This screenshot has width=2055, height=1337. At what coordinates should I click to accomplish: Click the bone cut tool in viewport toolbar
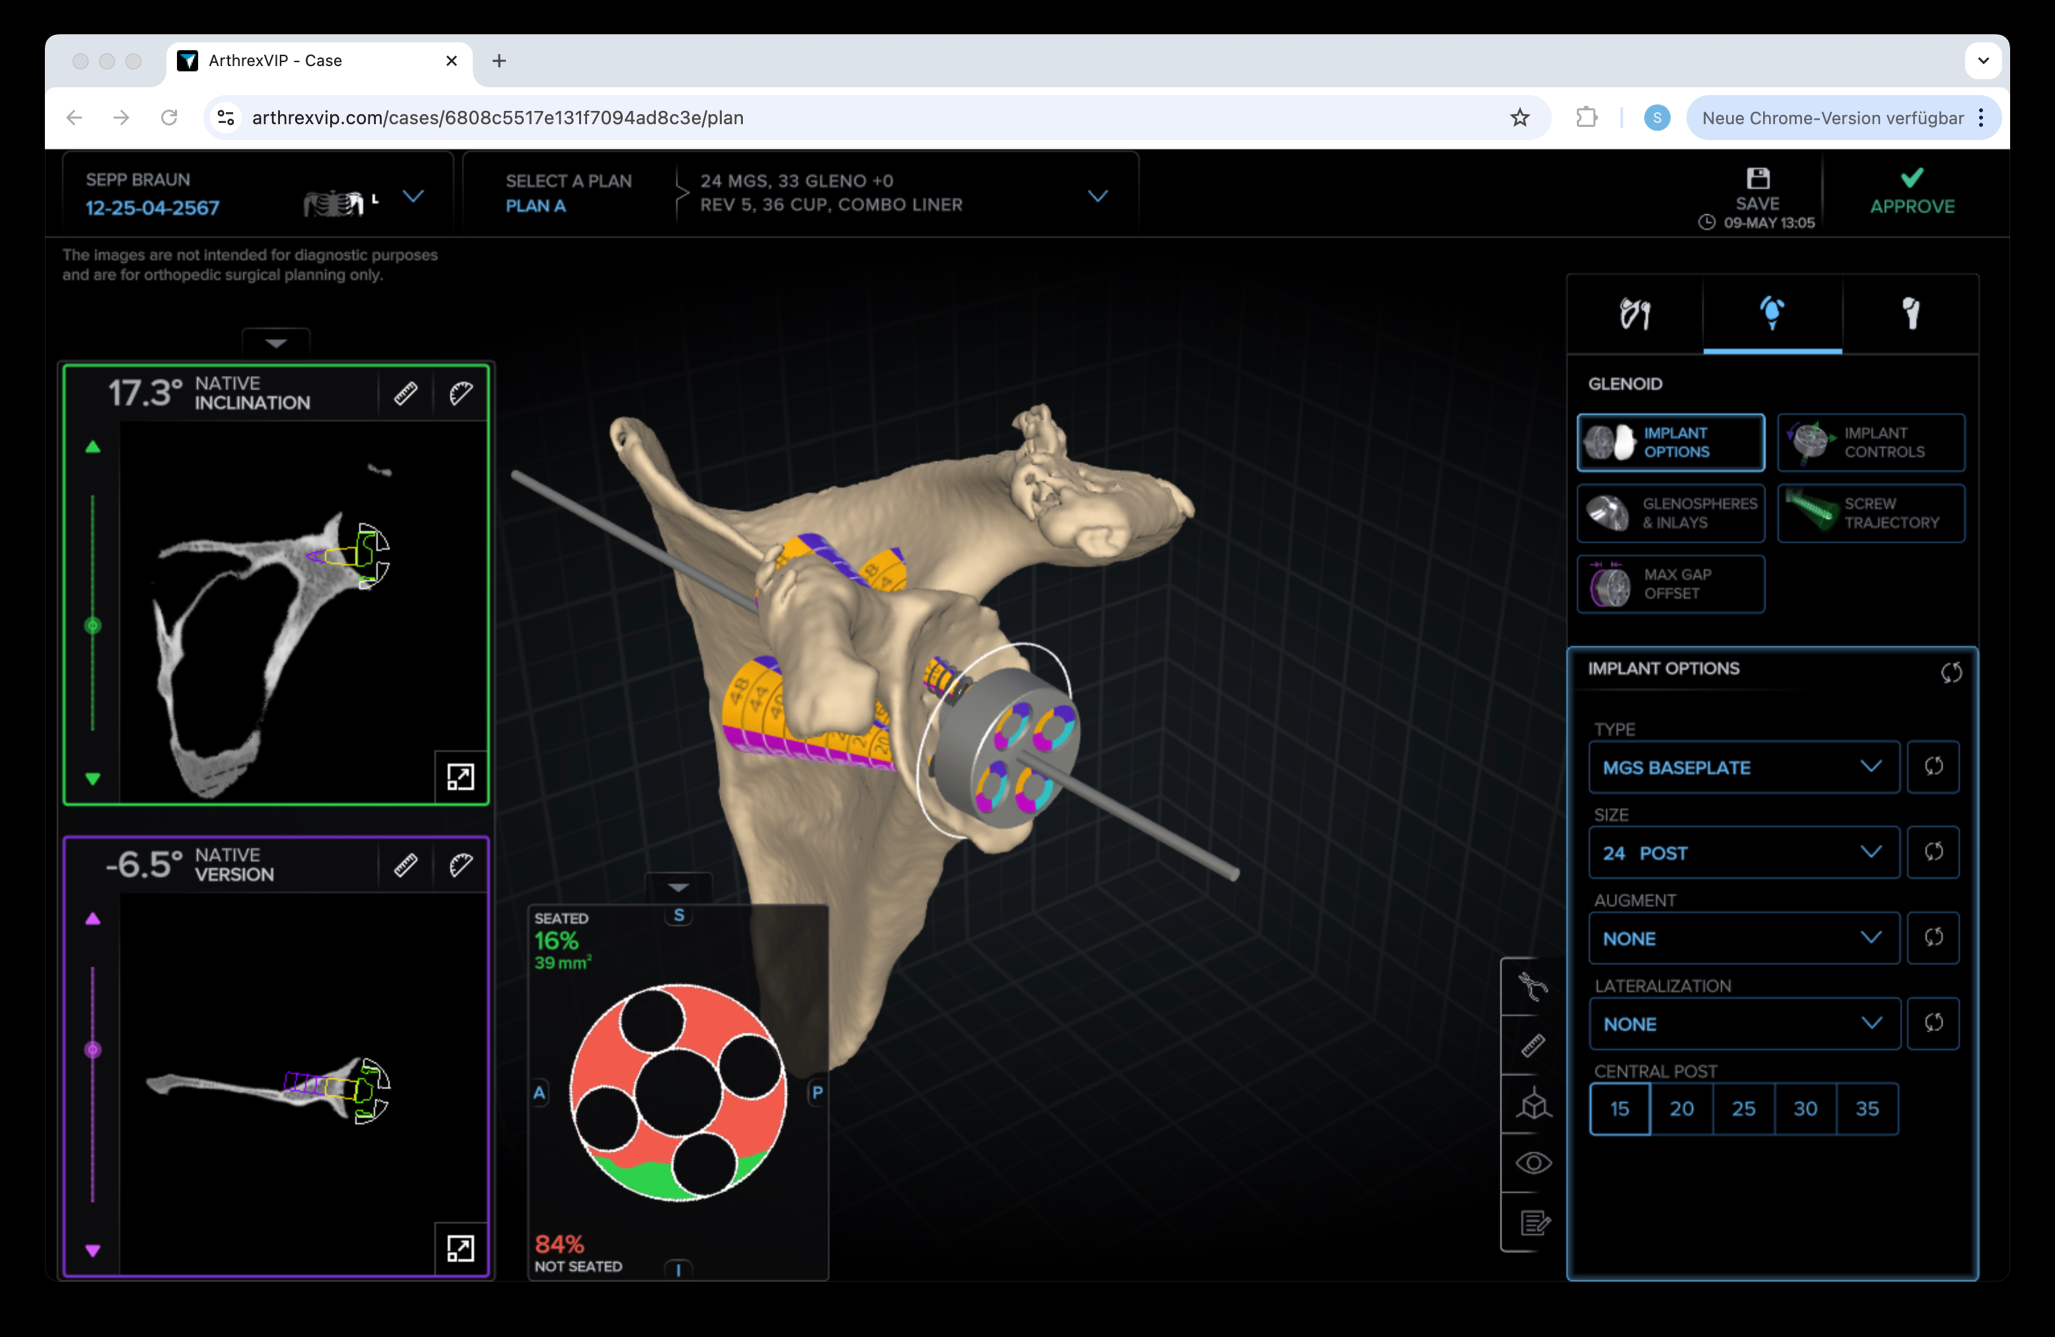point(1533,987)
